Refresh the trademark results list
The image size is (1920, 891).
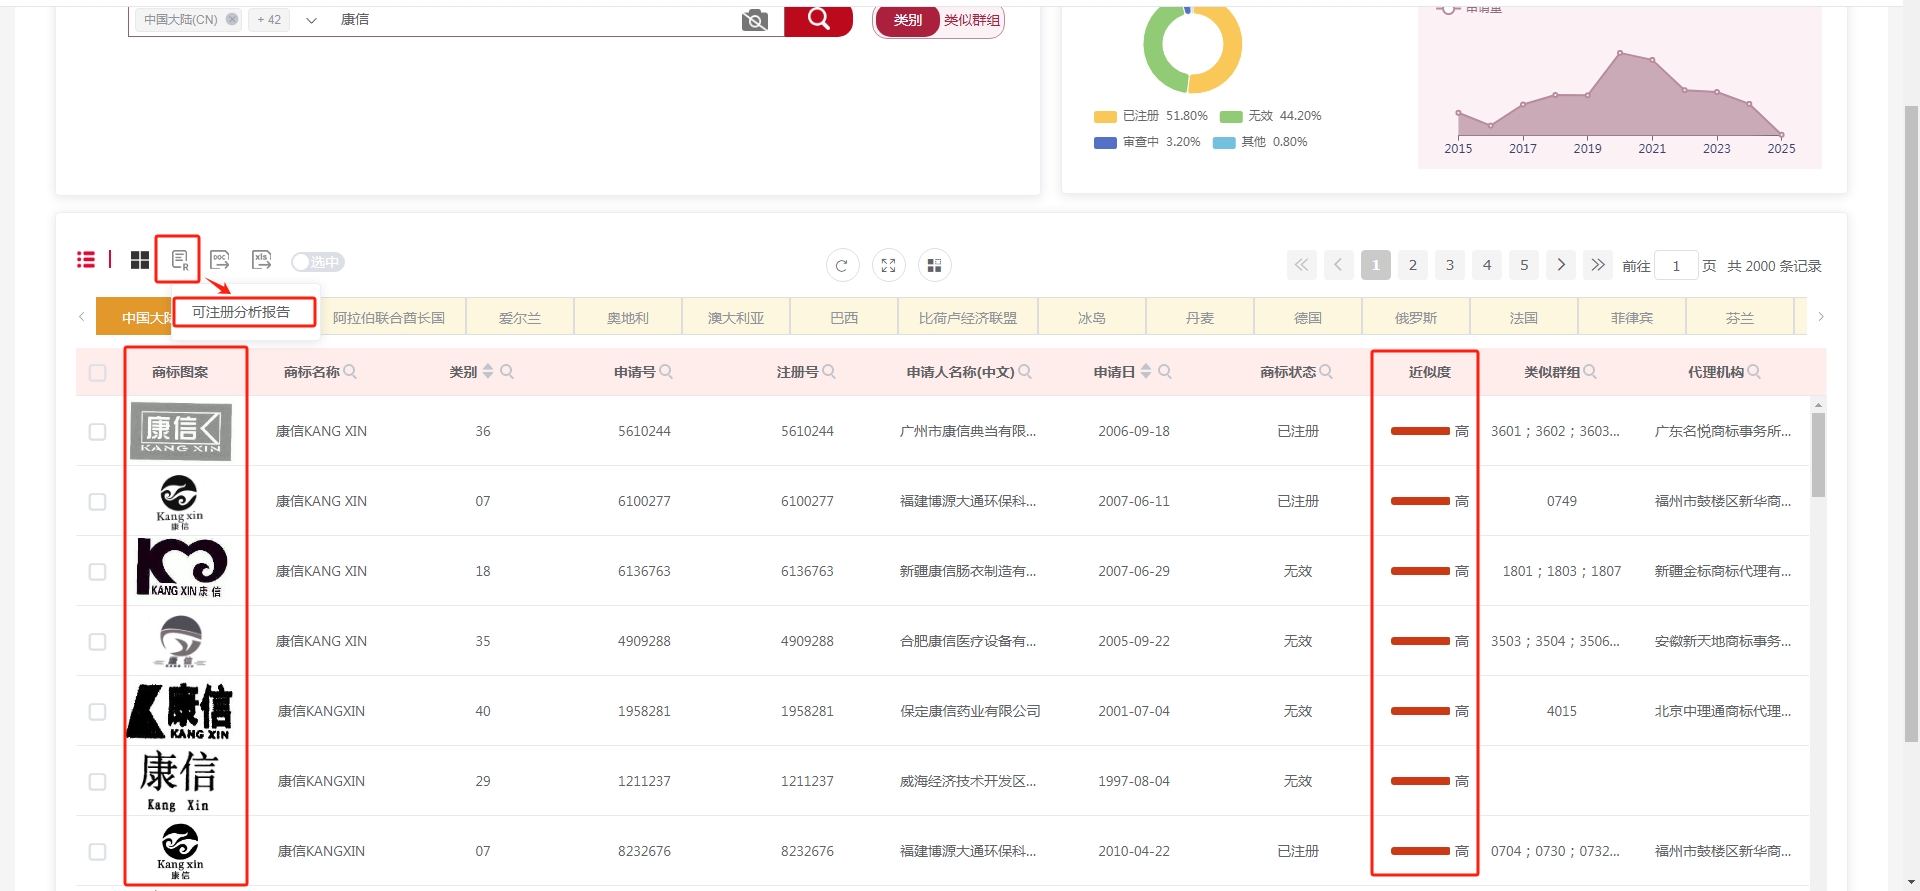(842, 265)
